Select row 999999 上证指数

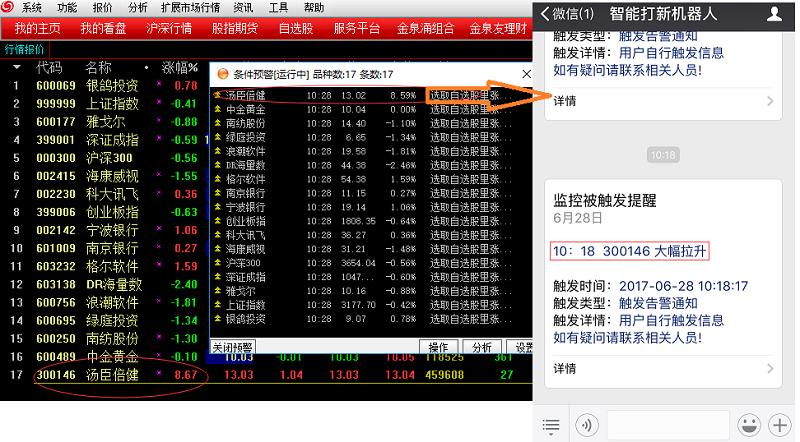pos(105,104)
